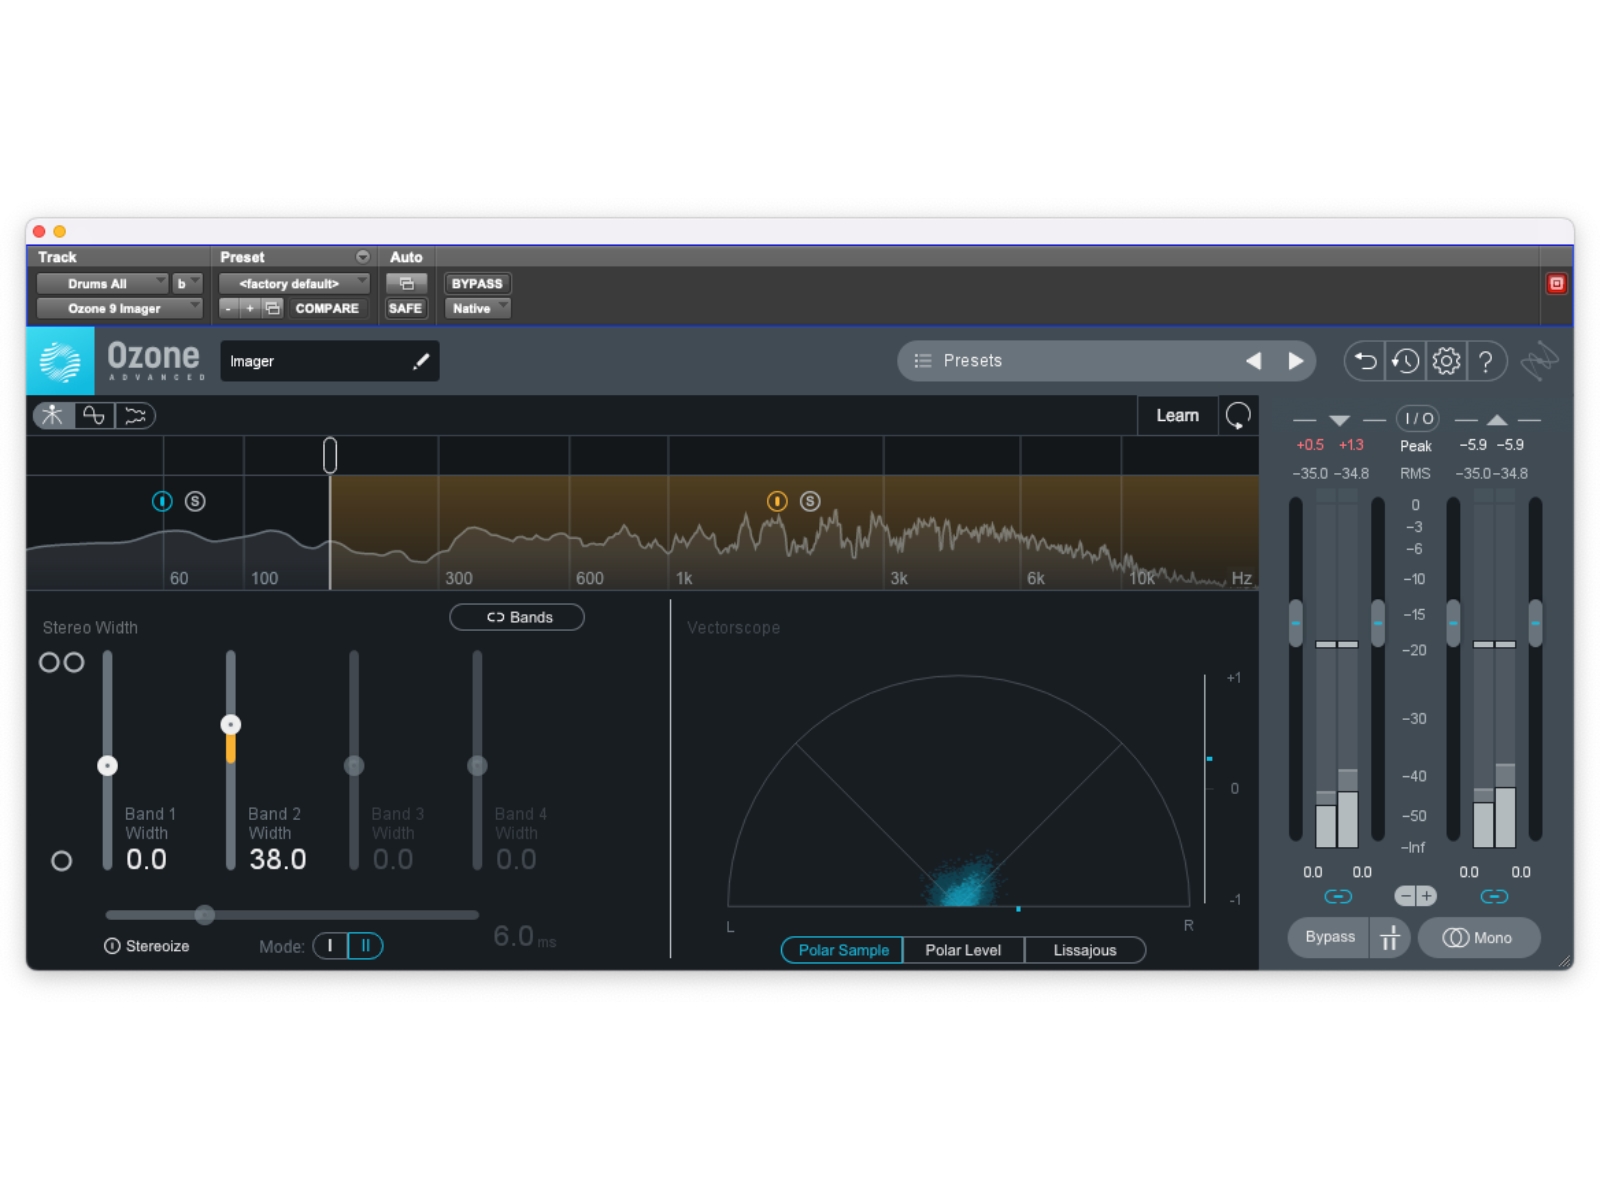Click the Band 1 Width slider handle
Viewport: 1600px width, 1200px height.
(x=107, y=766)
